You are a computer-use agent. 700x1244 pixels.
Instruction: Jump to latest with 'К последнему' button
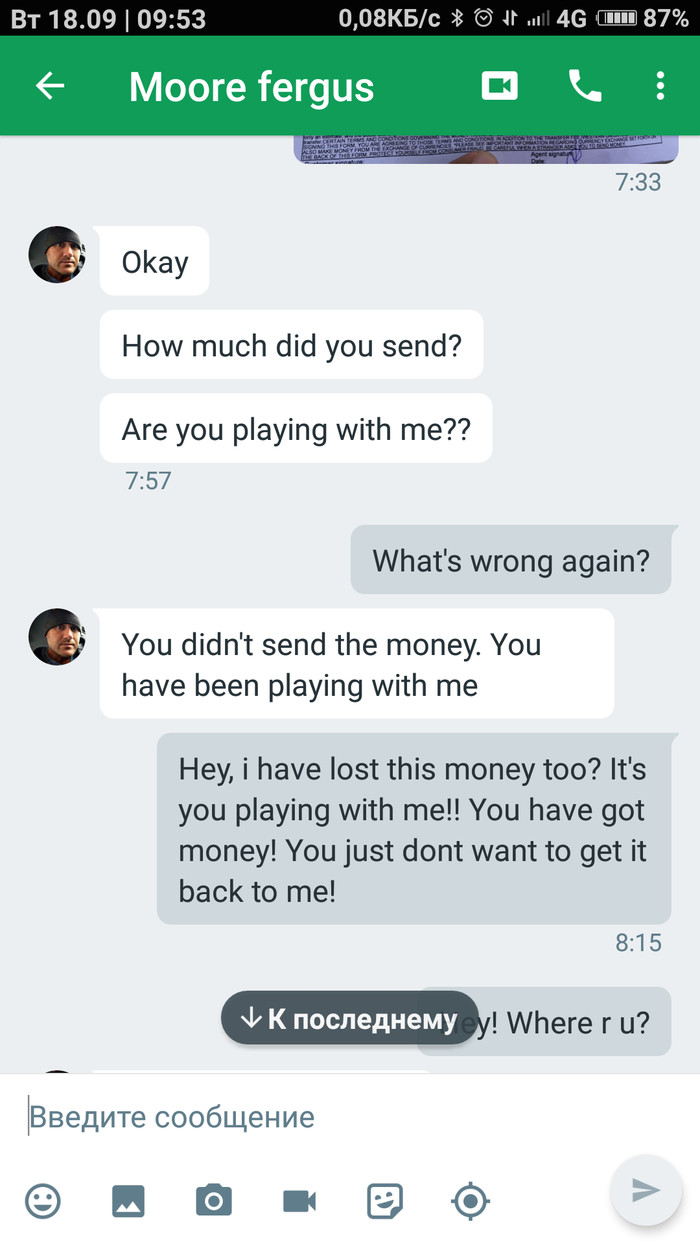[x=349, y=1018]
